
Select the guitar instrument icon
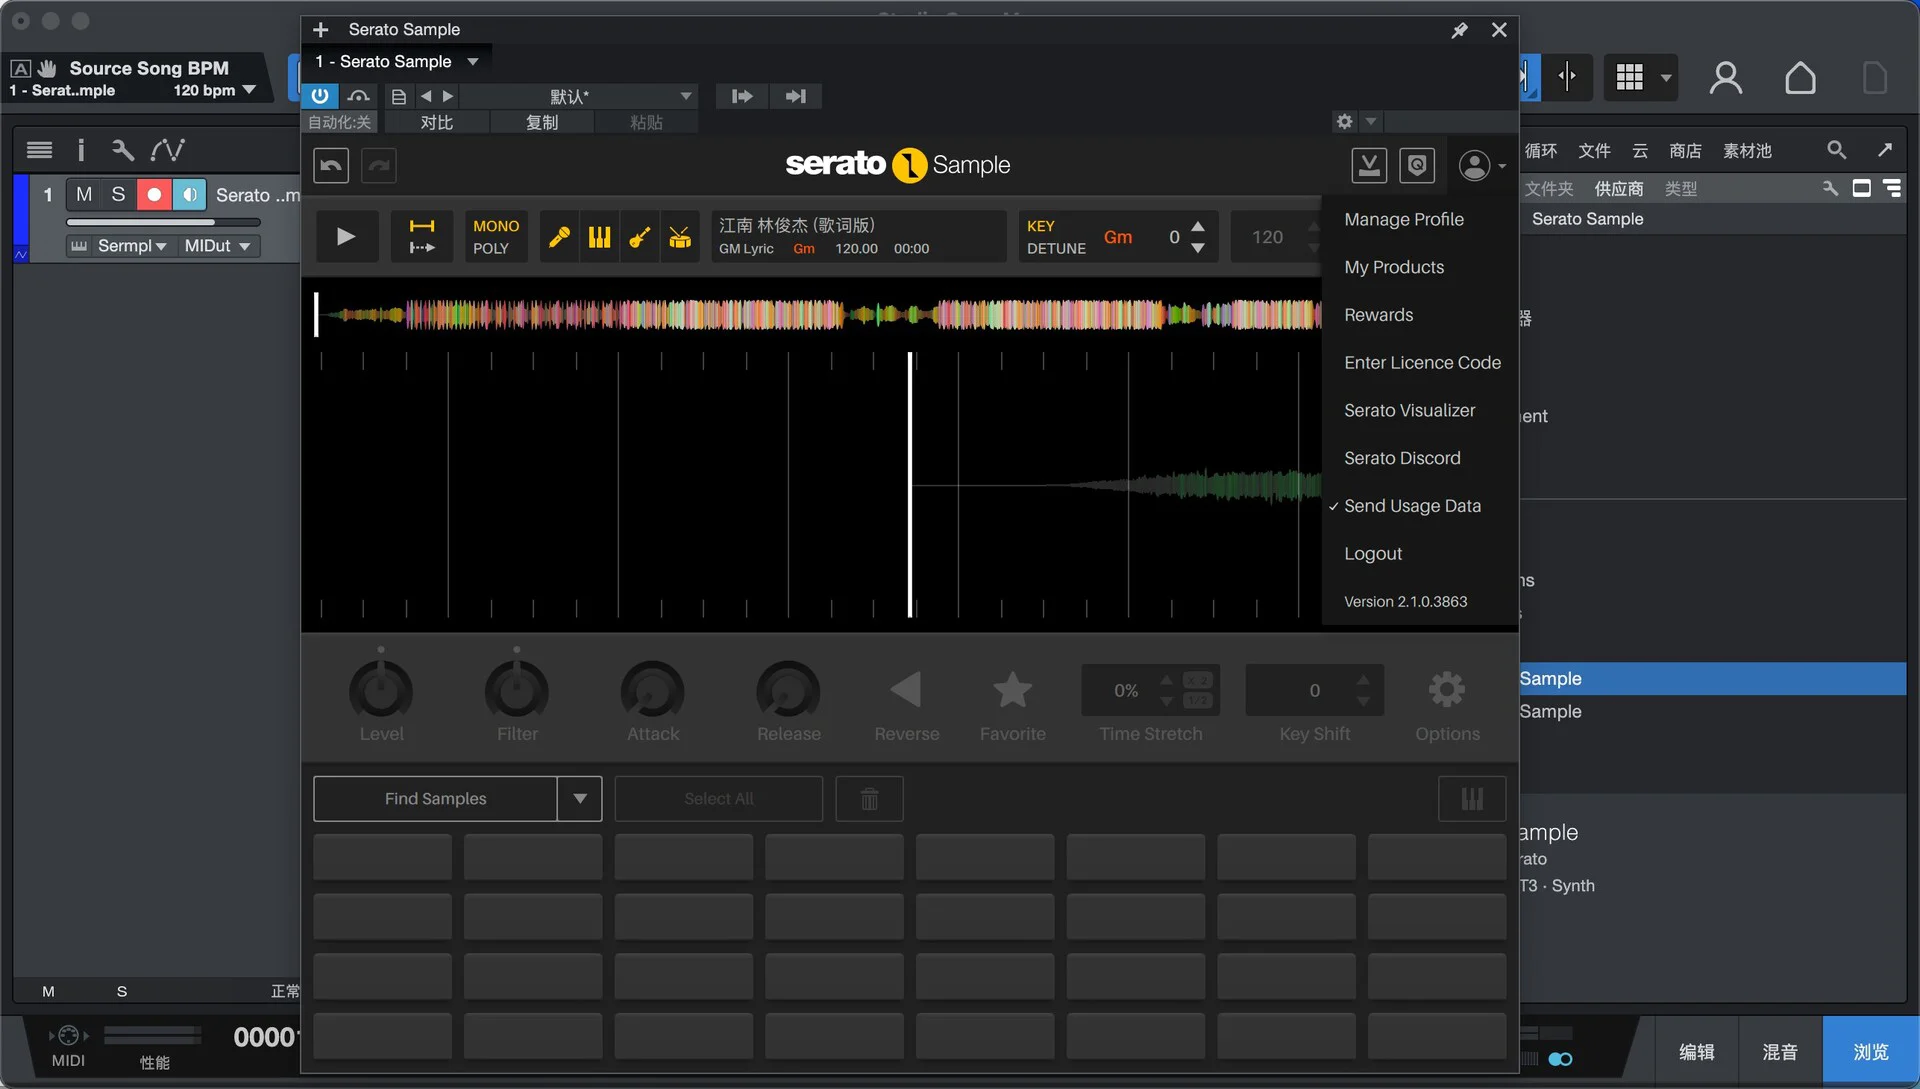640,237
